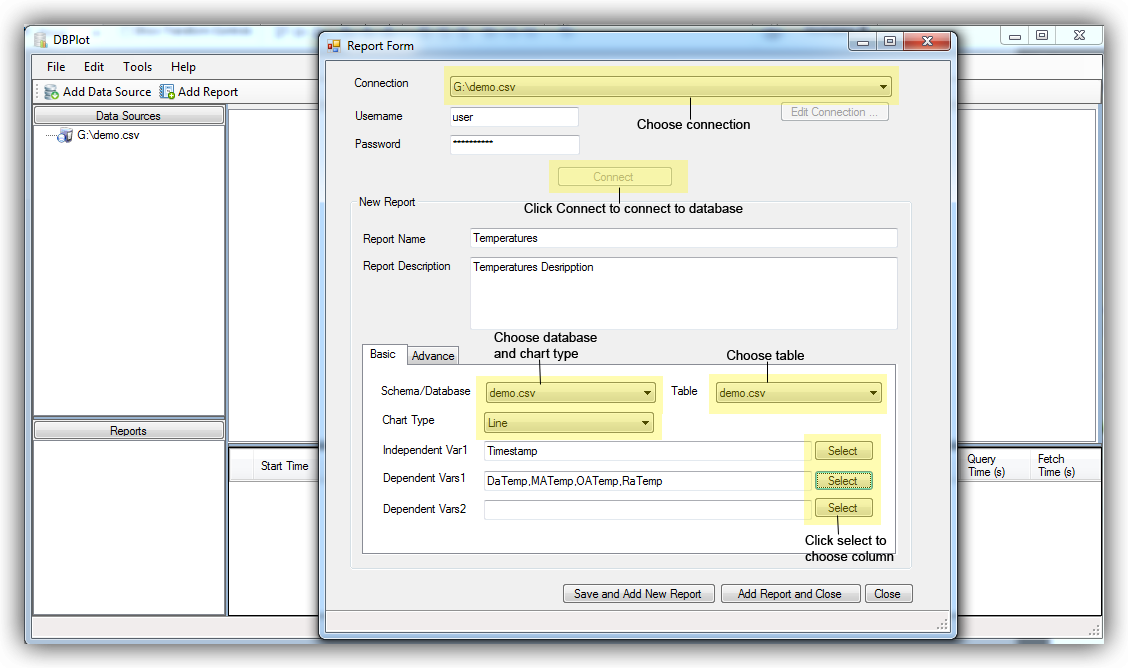Click Select button for Dependent Vars2
The image size is (1128, 668).
(842, 508)
